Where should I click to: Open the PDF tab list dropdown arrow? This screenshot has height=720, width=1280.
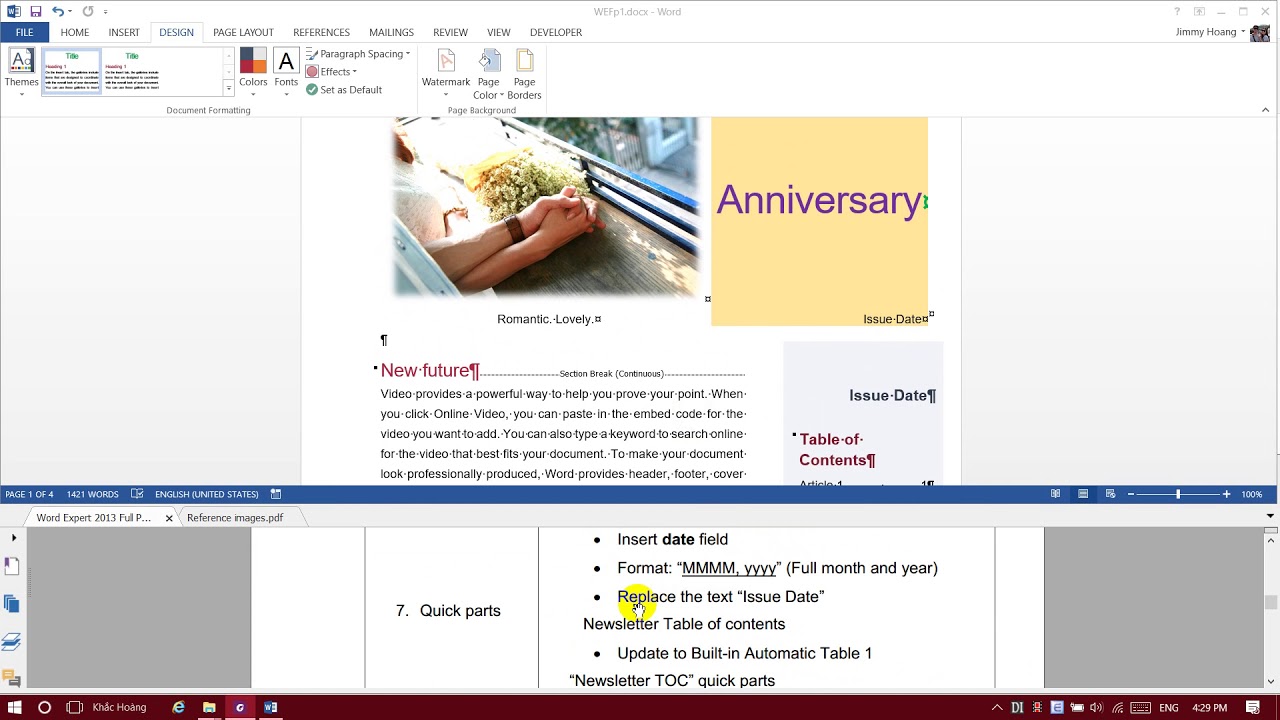pyautogui.click(x=1271, y=517)
